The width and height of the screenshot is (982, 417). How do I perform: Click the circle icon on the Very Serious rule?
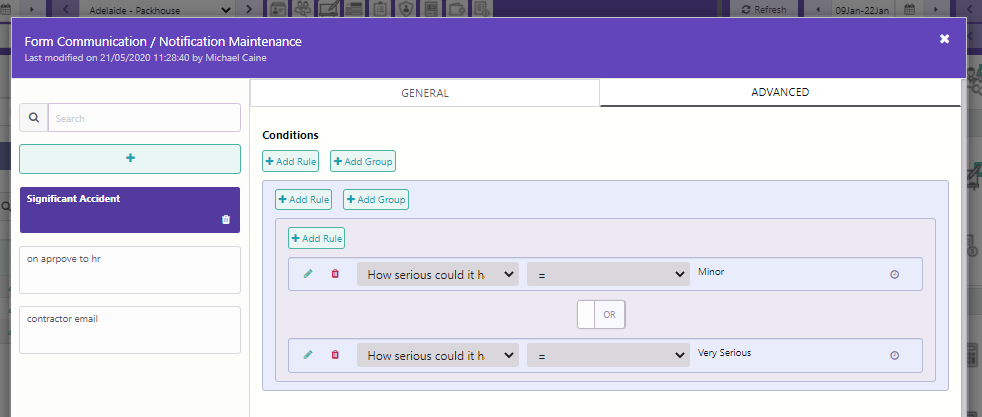(x=895, y=355)
